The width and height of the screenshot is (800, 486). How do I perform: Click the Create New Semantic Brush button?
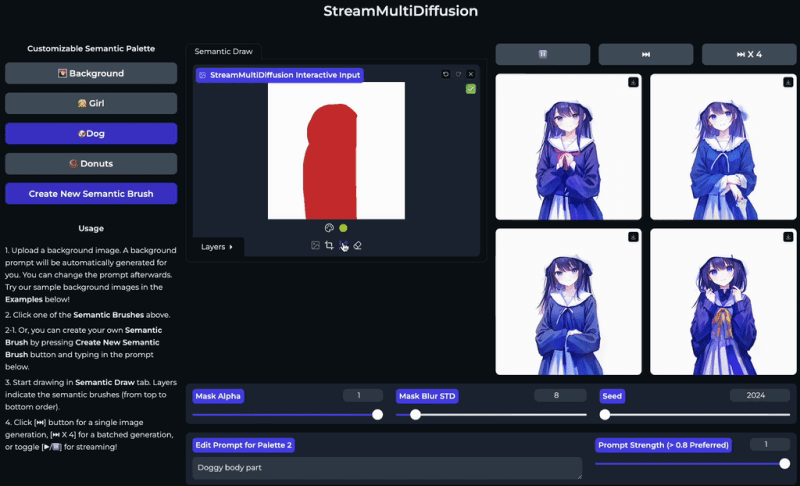[91, 193]
